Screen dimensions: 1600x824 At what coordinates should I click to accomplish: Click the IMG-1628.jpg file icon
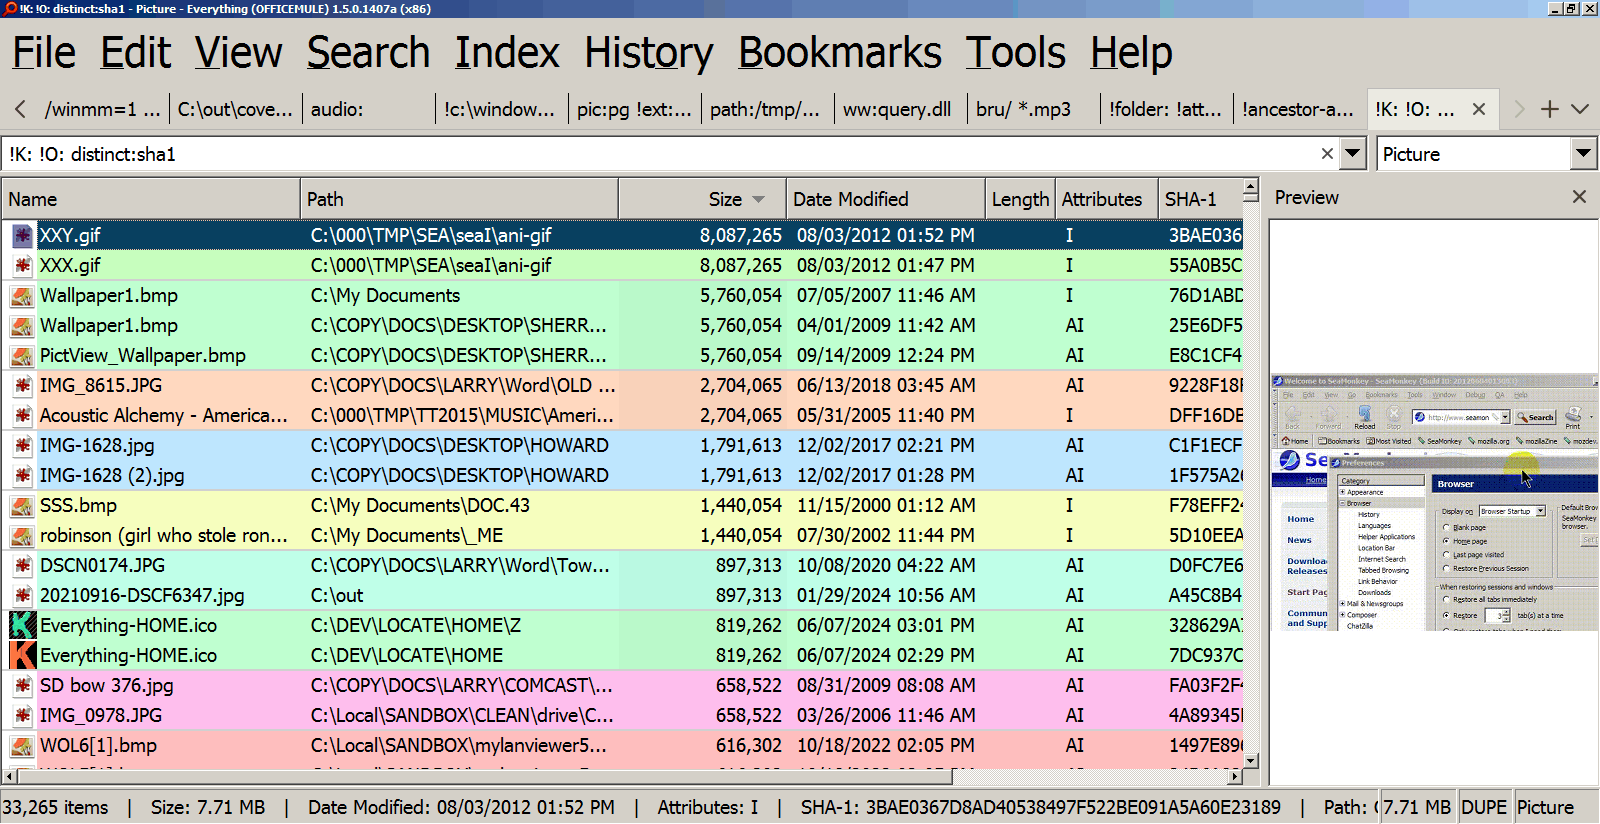point(22,446)
